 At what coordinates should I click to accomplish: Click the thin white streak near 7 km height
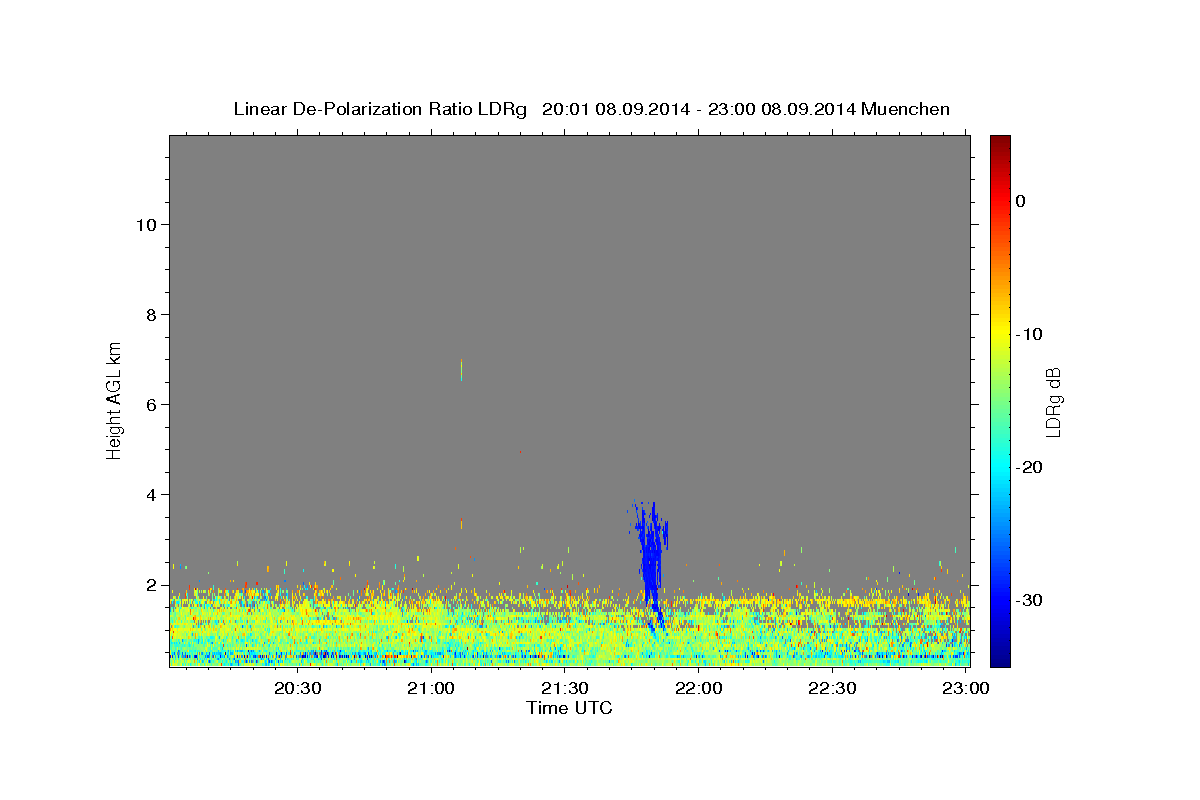[461, 370]
